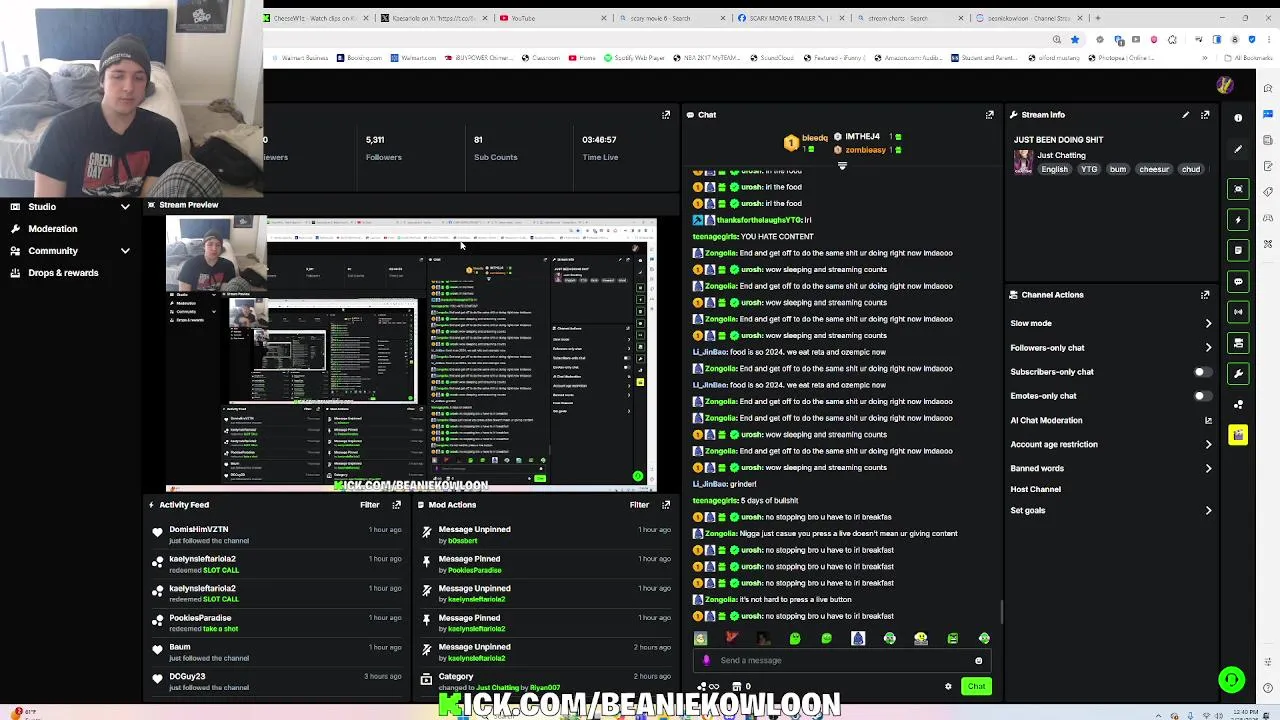
Task: Click the yellow clapperboard clip icon
Action: pyautogui.click(x=1238, y=435)
